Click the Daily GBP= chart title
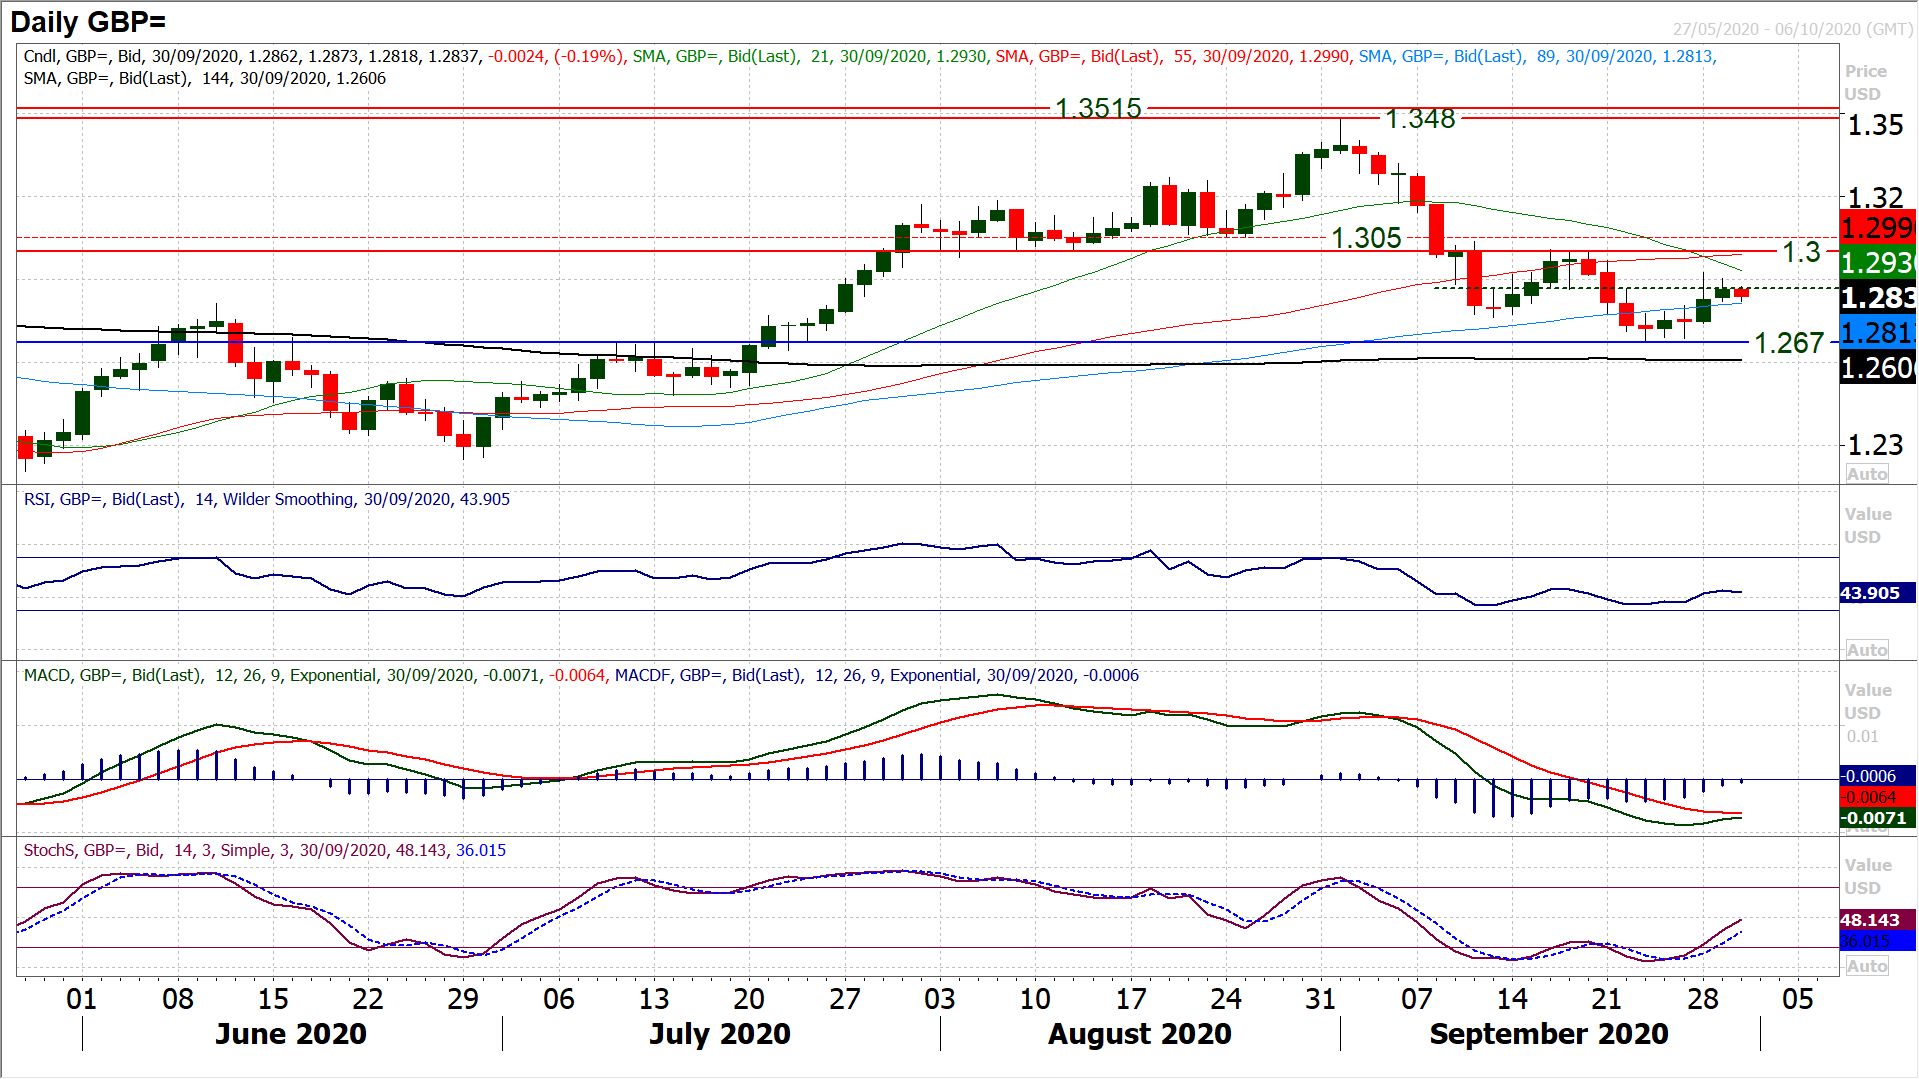 [88, 21]
